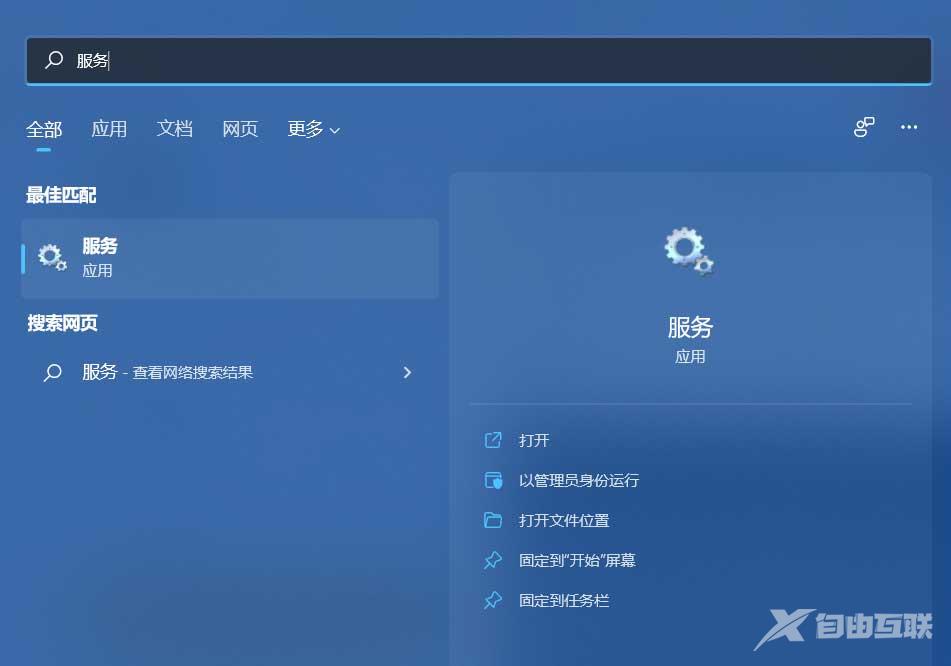This screenshot has width=951, height=666.
Task: Click the search magnifier icon in search box
Action: 53,60
